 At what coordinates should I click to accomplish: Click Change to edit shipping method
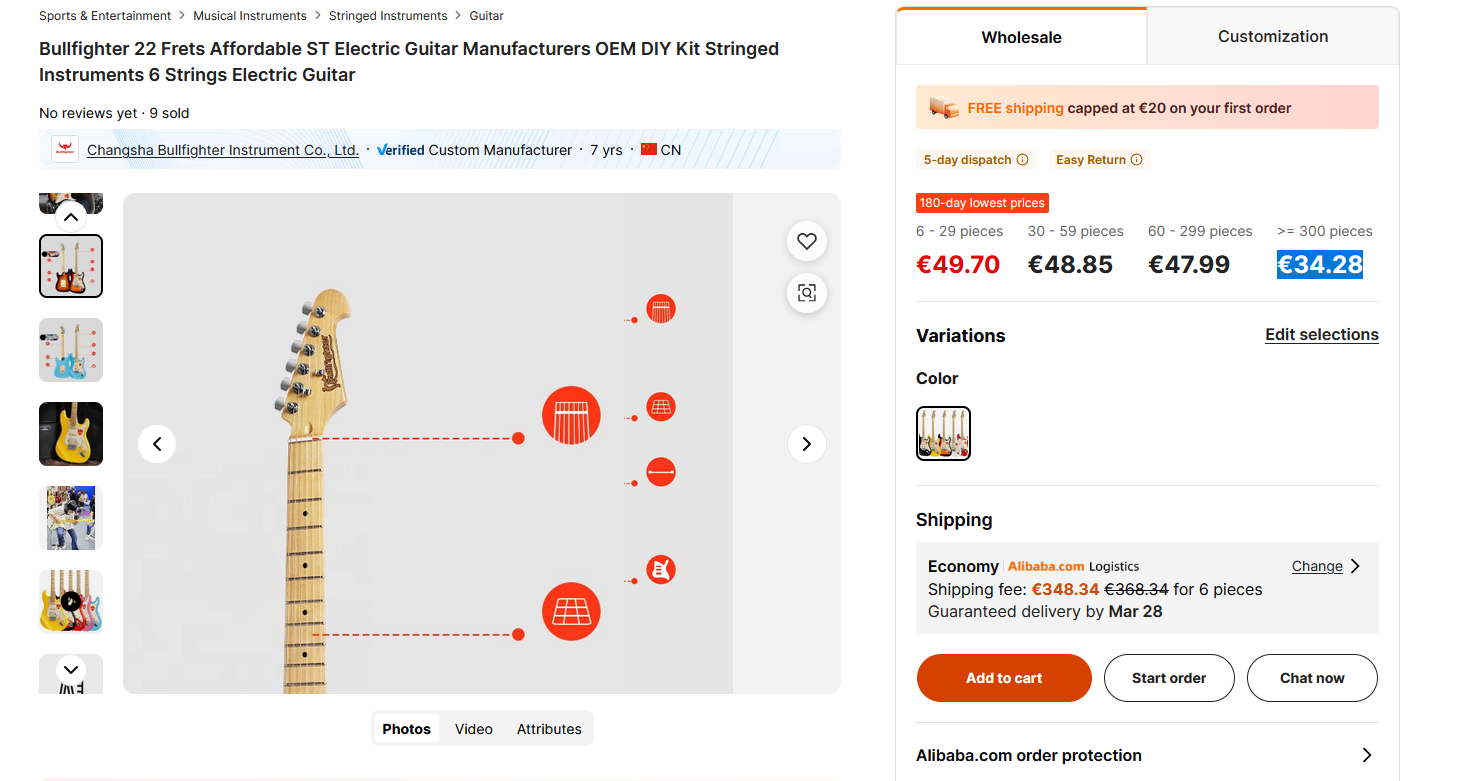pos(1317,566)
